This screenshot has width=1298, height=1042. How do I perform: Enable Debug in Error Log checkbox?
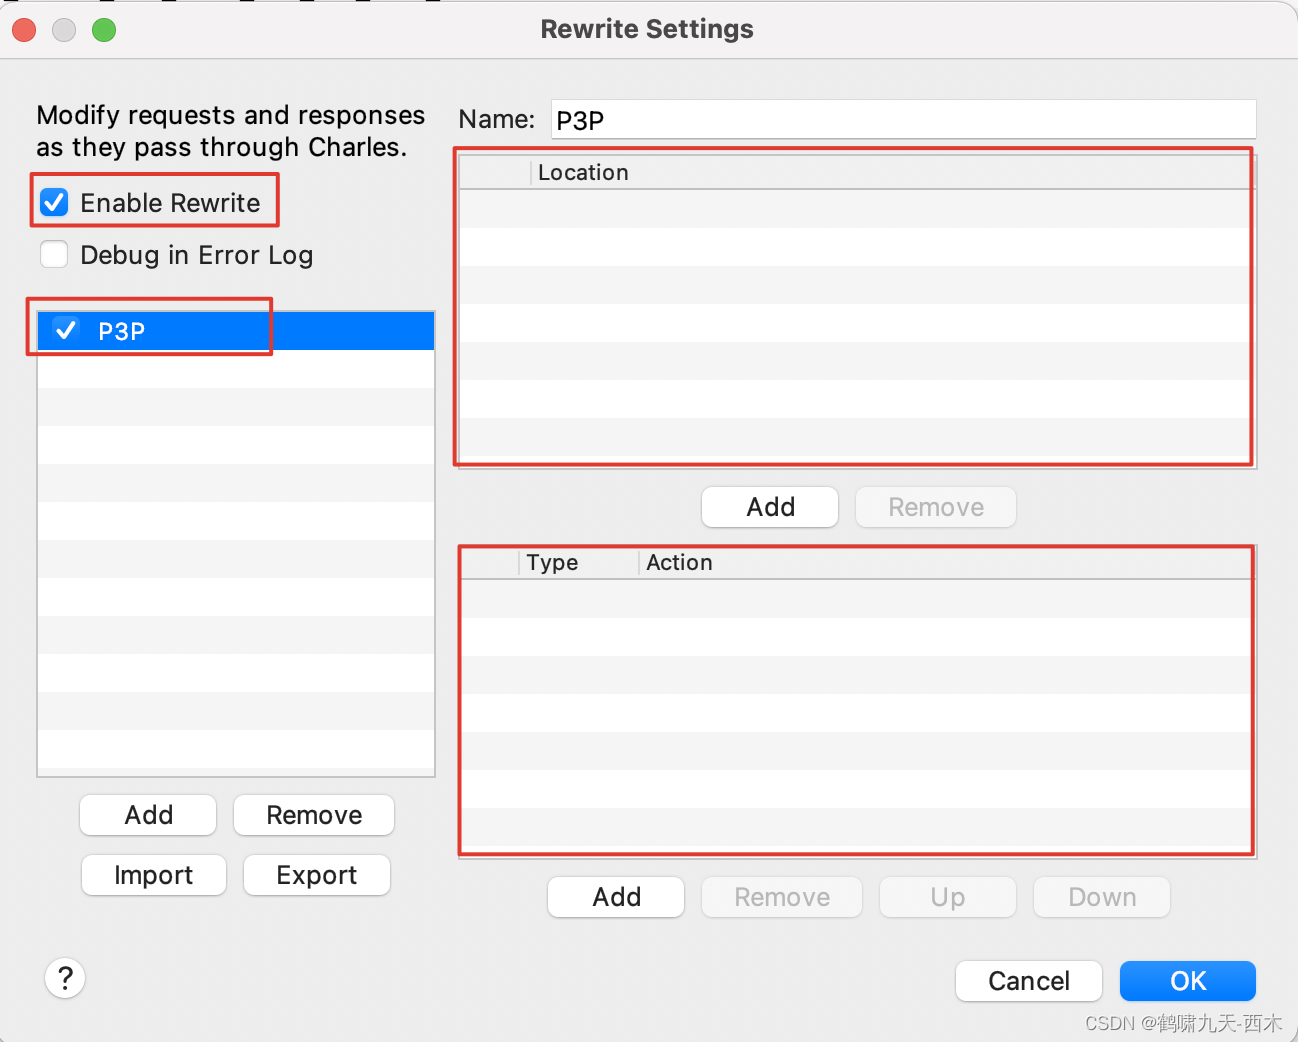[54, 255]
